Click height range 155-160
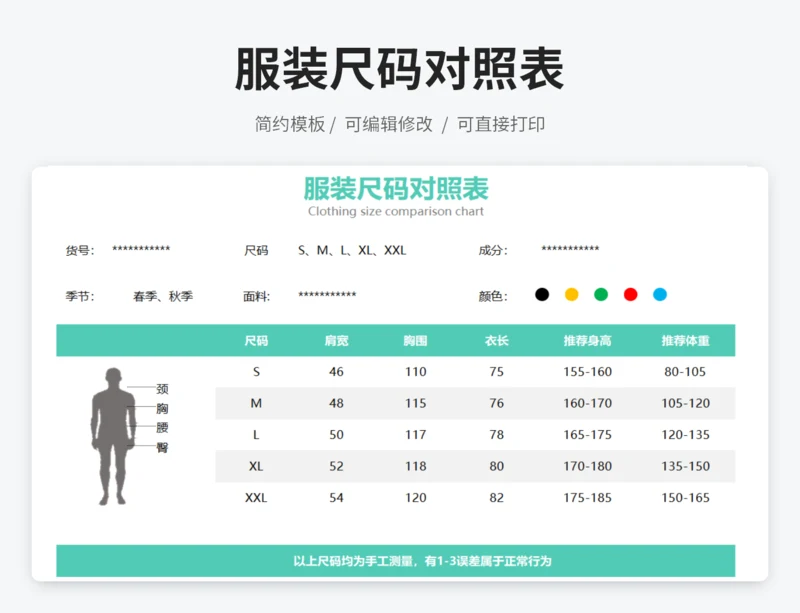Viewport: 800px width, 613px height. (x=588, y=372)
